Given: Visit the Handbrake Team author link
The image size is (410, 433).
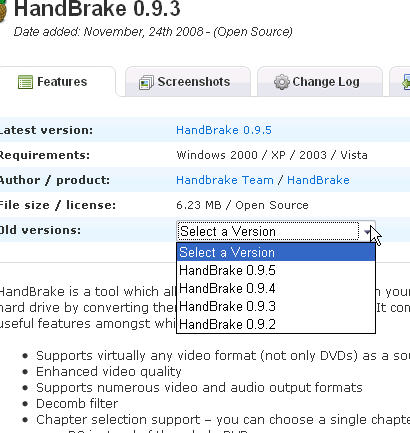Looking at the screenshot, I should pos(225,180).
